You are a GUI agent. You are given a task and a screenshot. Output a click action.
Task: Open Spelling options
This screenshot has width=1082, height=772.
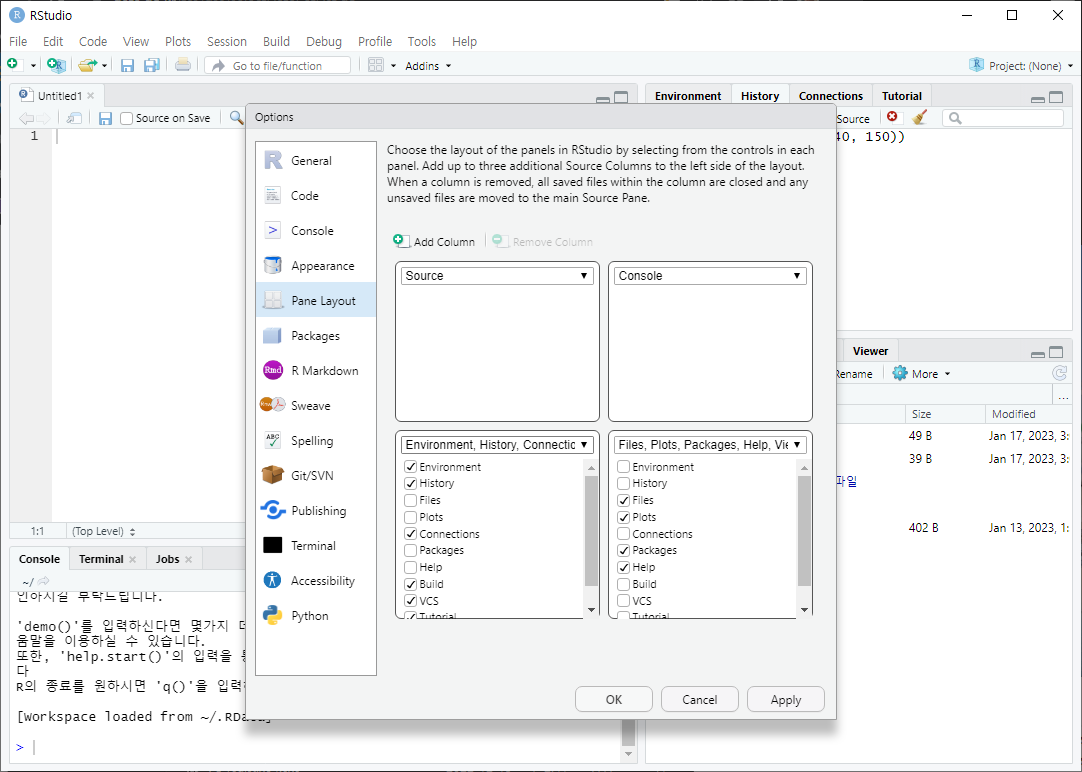(x=315, y=441)
